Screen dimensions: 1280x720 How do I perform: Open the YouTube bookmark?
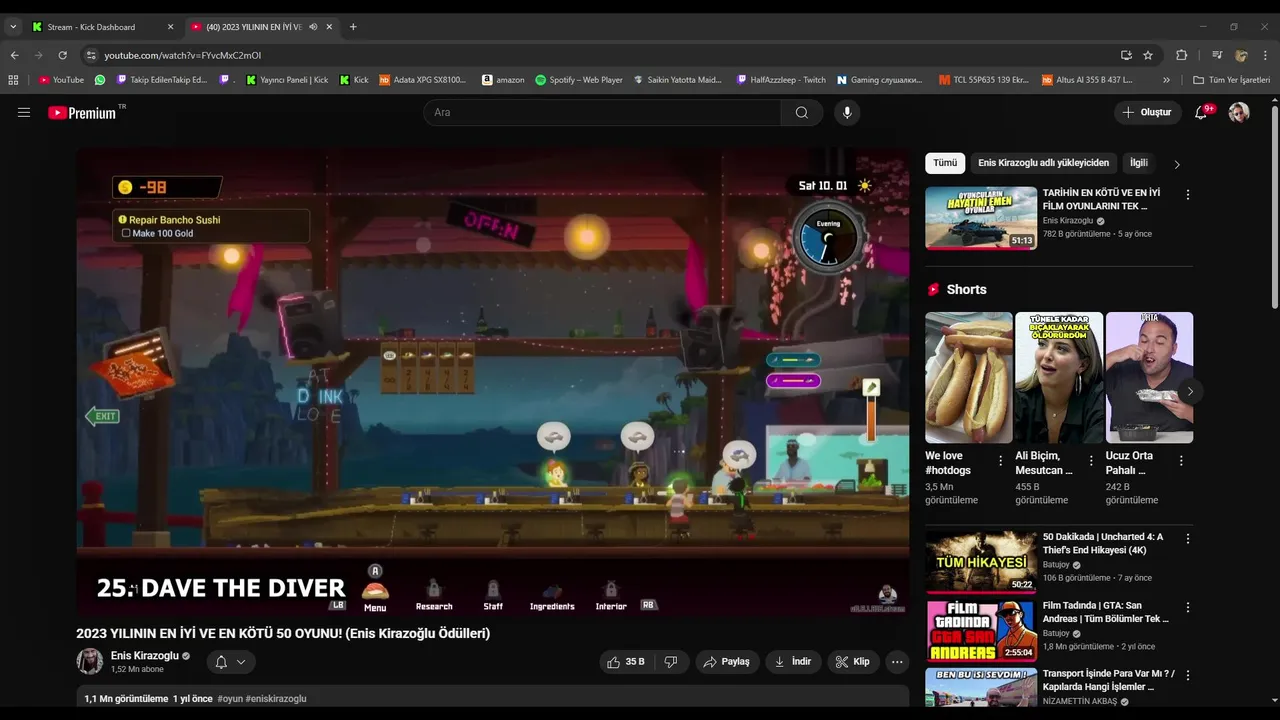click(x=61, y=80)
